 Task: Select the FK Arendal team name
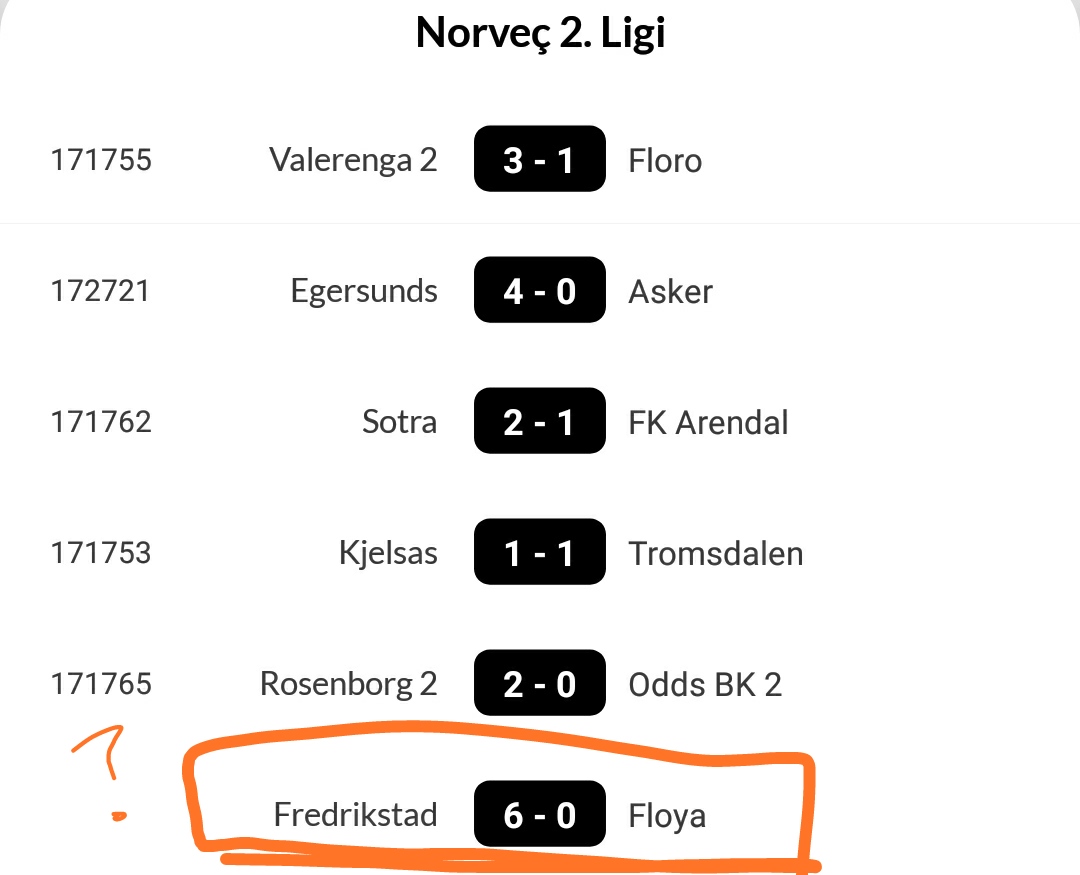[x=708, y=422]
